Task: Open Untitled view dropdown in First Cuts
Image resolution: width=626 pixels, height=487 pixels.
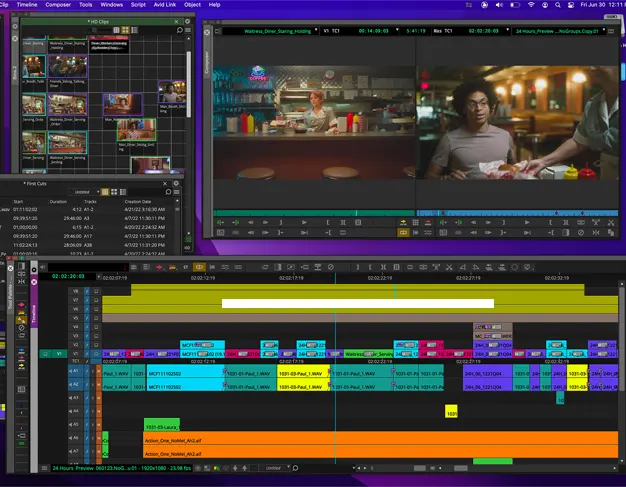Action: [85, 192]
